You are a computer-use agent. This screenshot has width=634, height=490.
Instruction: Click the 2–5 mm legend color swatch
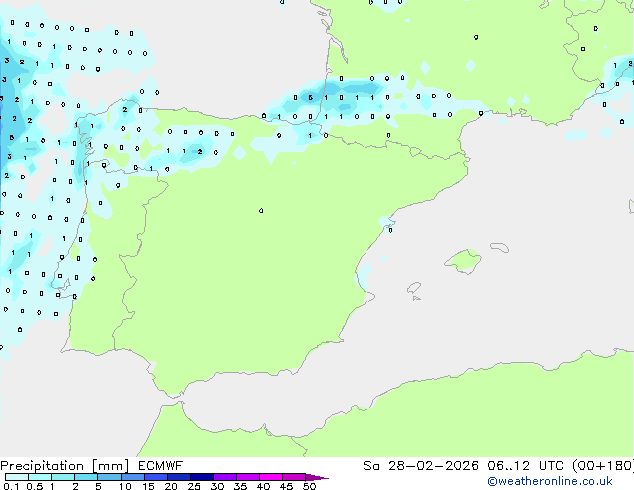pos(86,477)
